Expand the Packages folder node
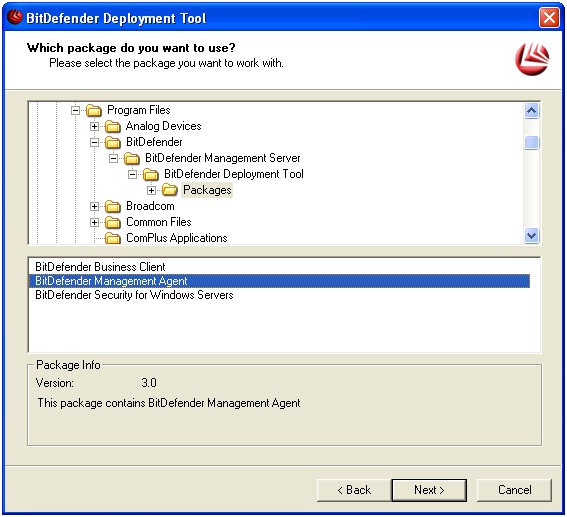Image resolution: width=567 pixels, height=517 pixels. (152, 190)
